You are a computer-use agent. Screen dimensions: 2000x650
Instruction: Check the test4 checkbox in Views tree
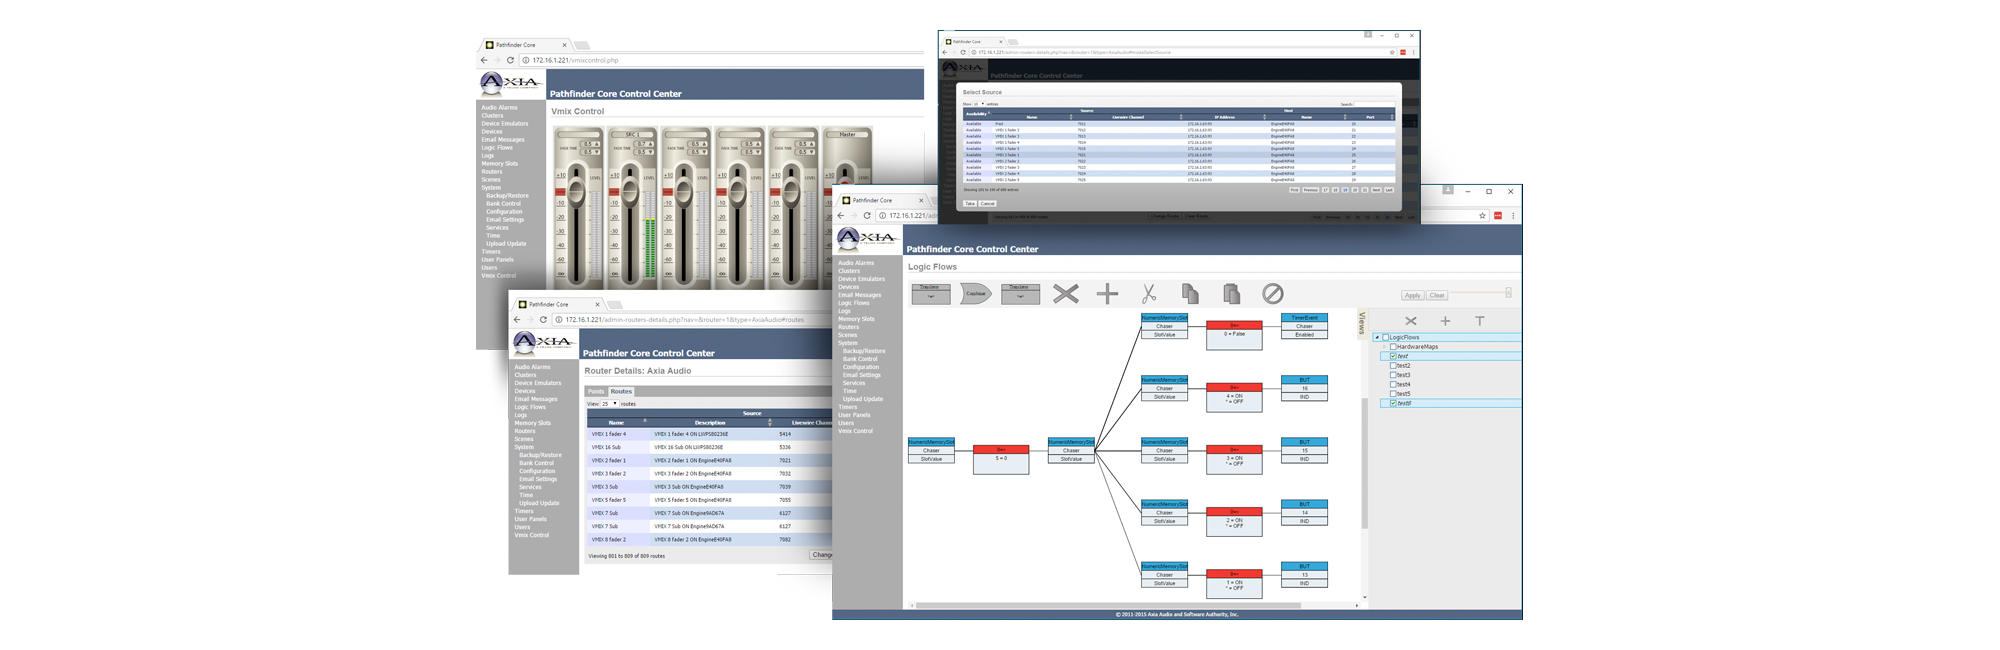(1393, 384)
